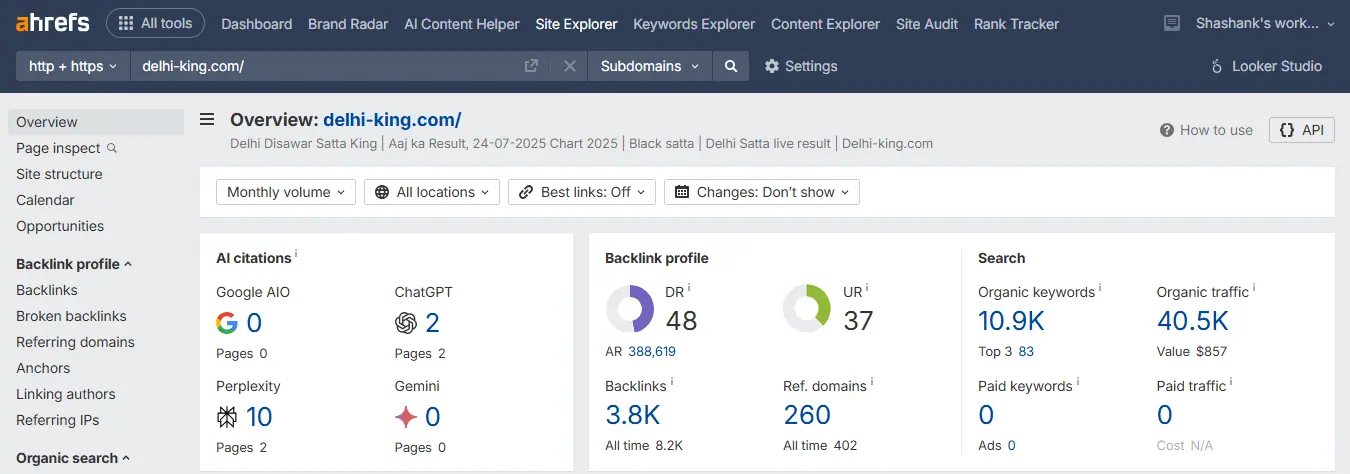The width and height of the screenshot is (1350, 474).
Task: Open URL in new tab icon
Action: (x=531, y=66)
